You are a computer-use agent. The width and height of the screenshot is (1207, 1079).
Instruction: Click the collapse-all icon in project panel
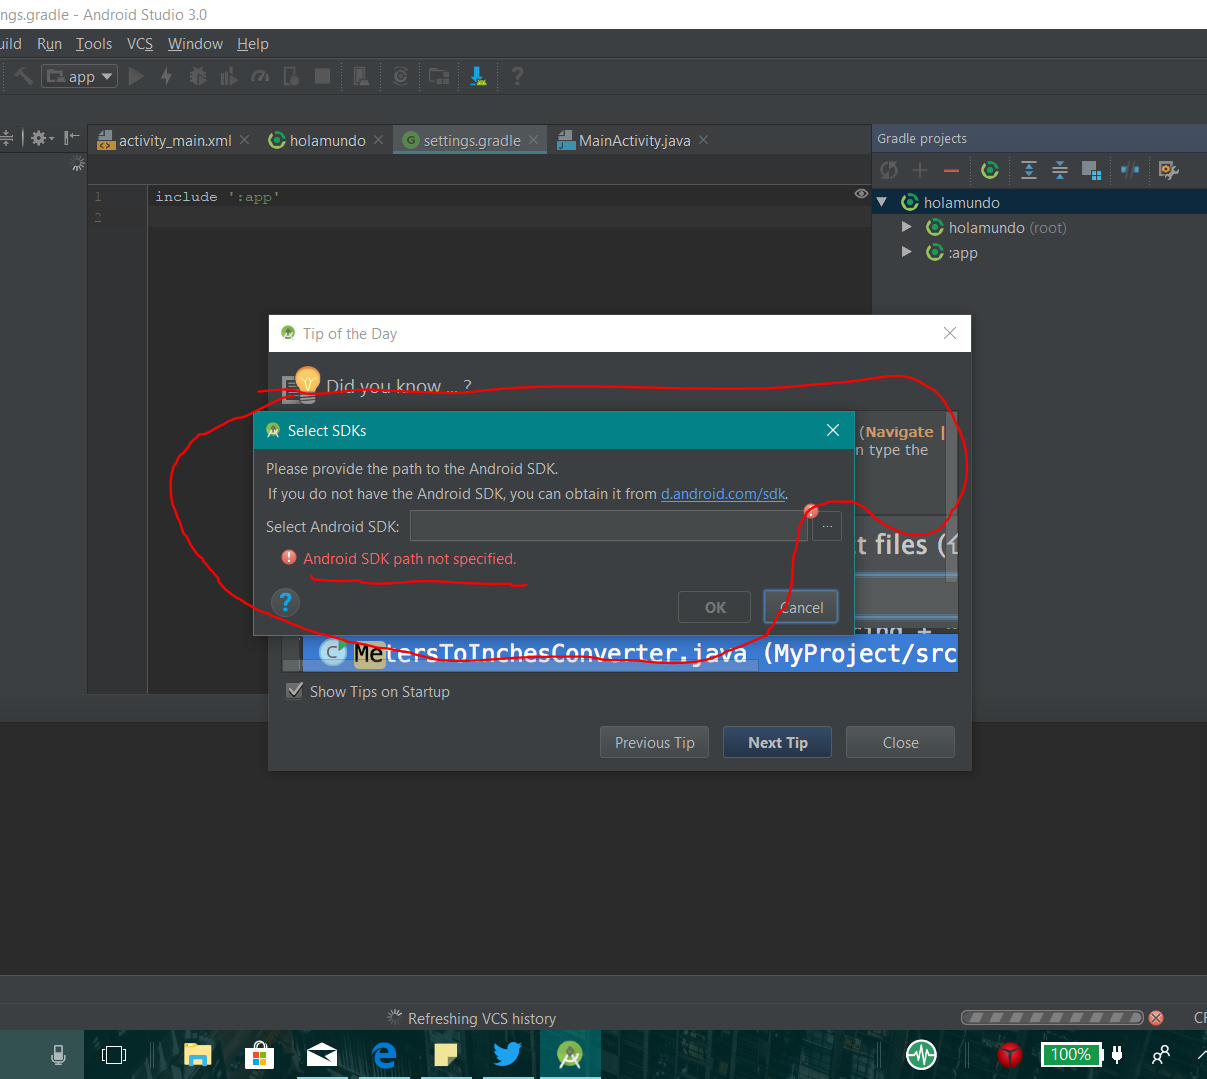pos(6,138)
